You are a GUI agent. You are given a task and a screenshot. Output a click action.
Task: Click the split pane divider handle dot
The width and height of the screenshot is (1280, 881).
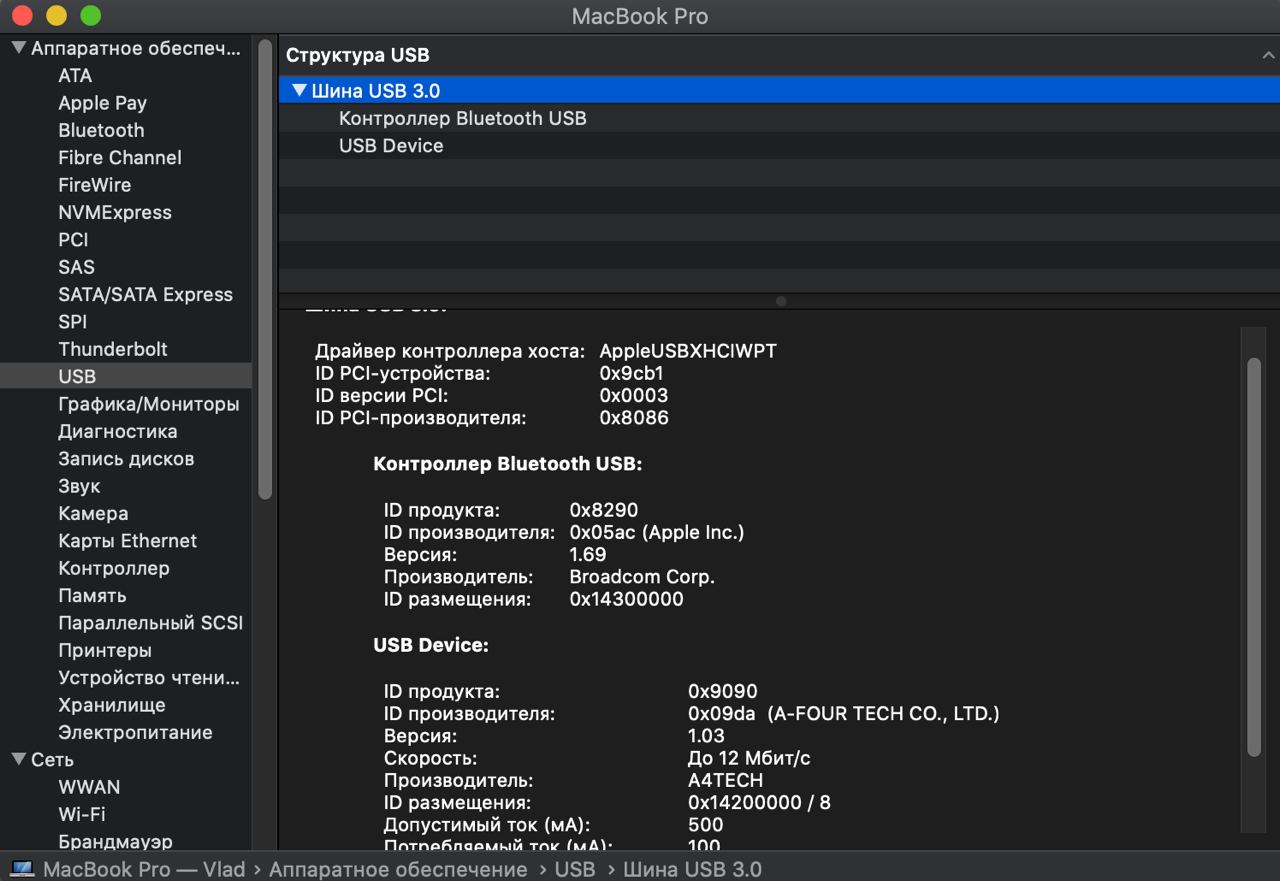[x=781, y=301]
